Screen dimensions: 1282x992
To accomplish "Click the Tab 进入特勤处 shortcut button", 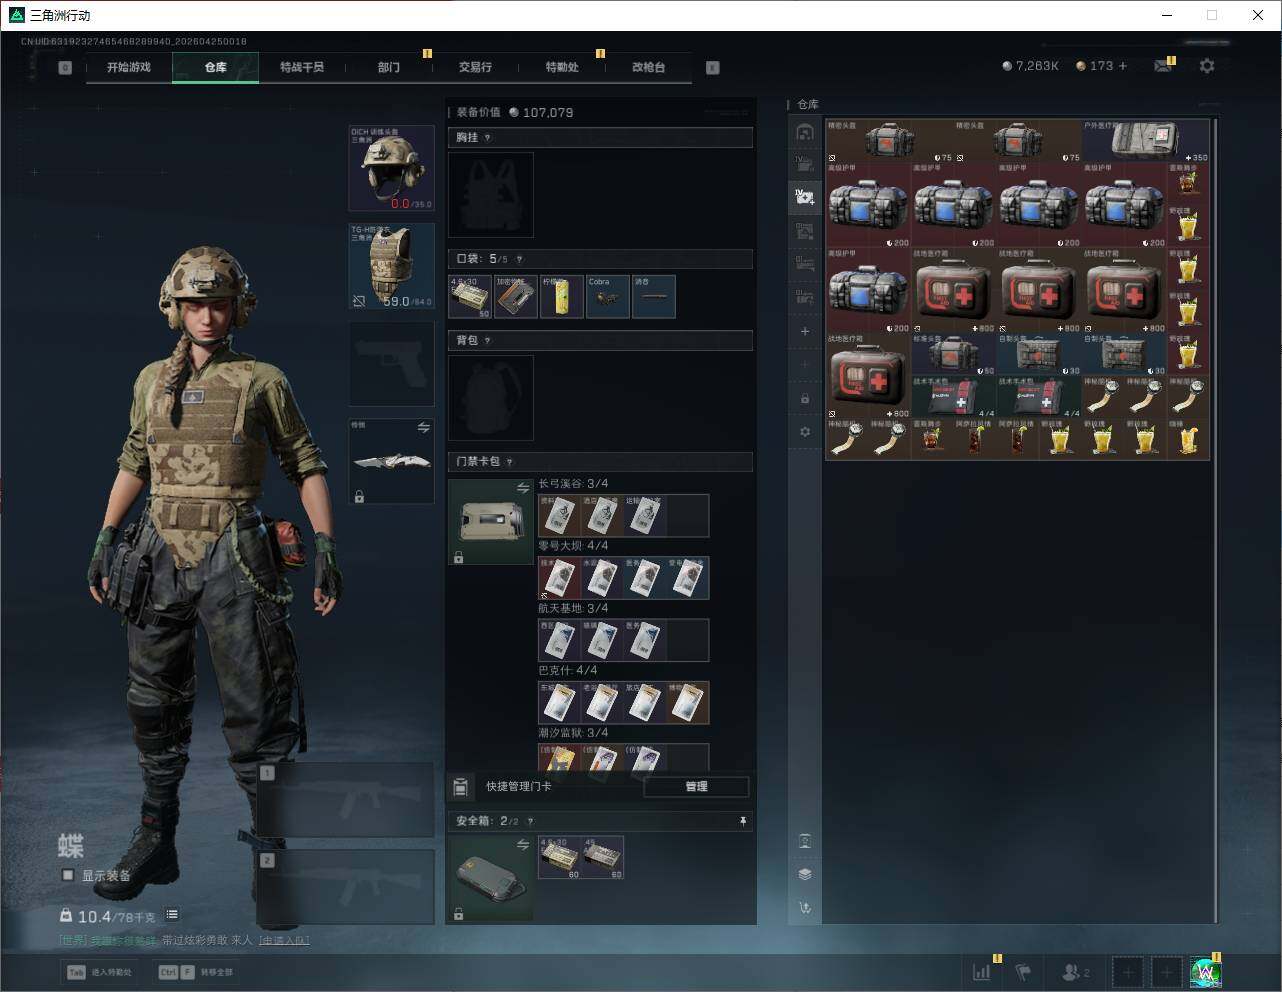I will (x=100, y=972).
